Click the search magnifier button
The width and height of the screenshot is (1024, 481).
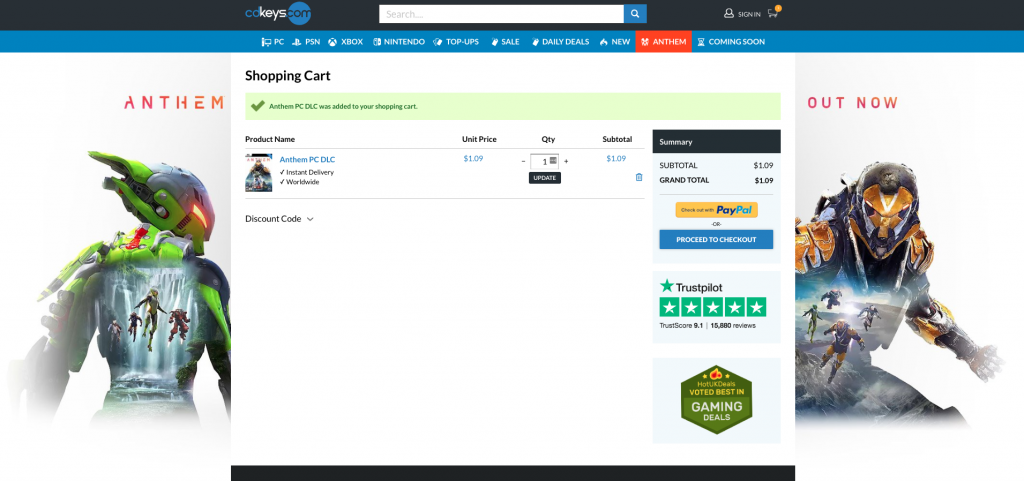pyautogui.click(x=635, y=14)
